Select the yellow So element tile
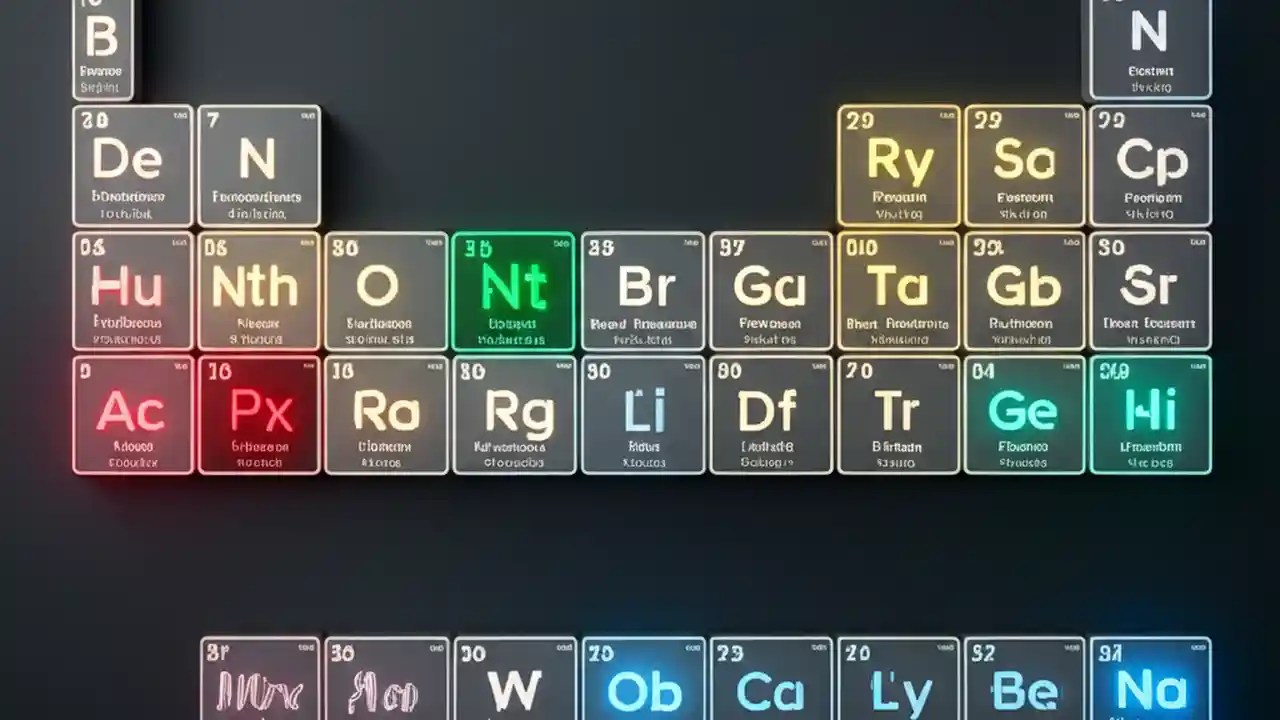 [x=1023, y=165]
